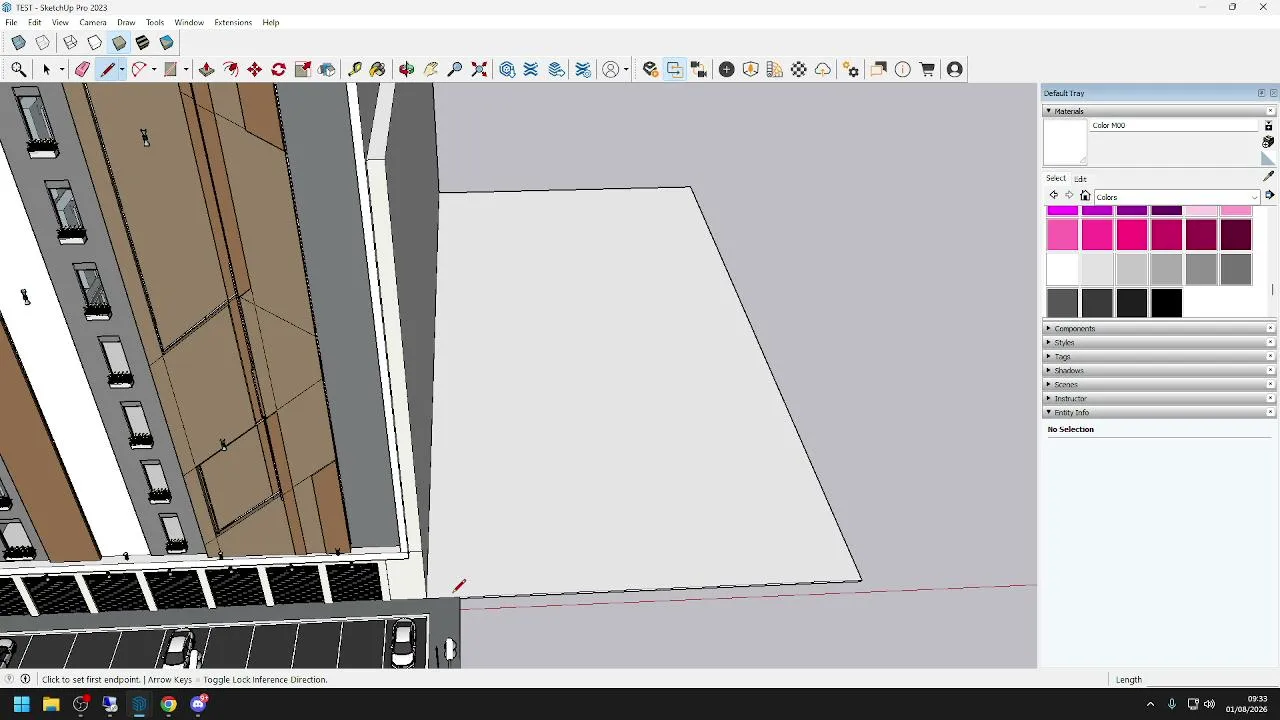
Task: Activate the Rotate tool
Action: 279,69
